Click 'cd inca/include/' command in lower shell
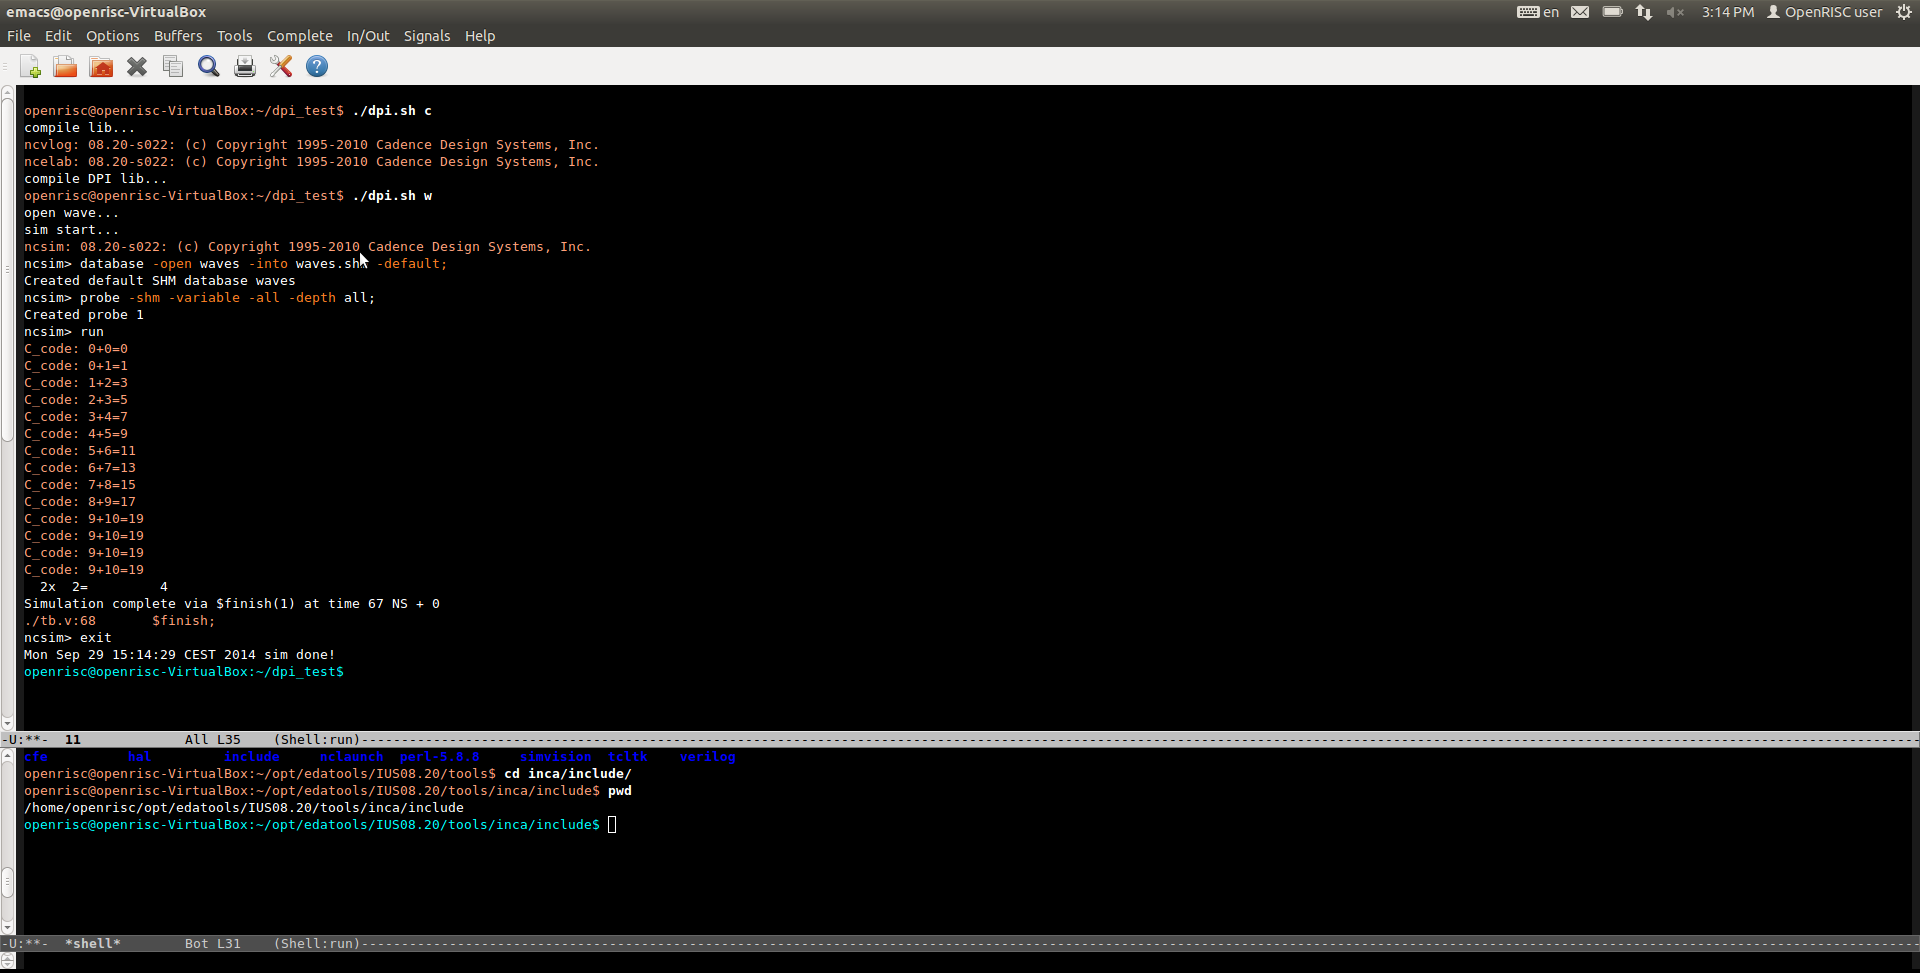The image size is (1920, 973). click(568, 774)
